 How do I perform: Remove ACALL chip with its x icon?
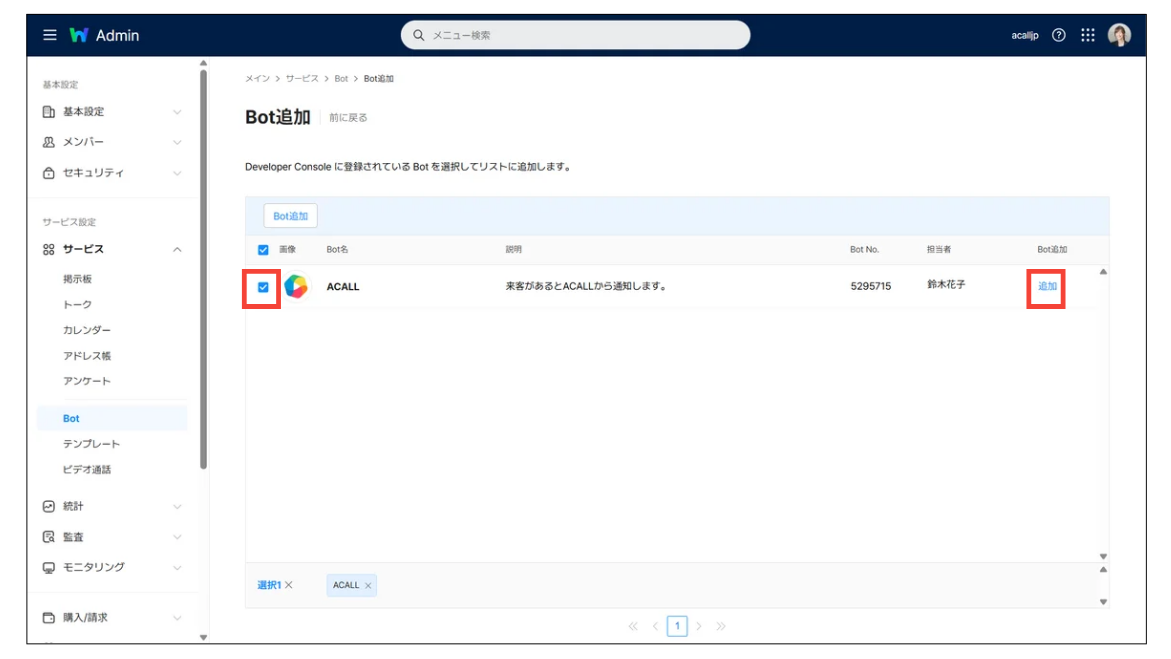[368, 586]
